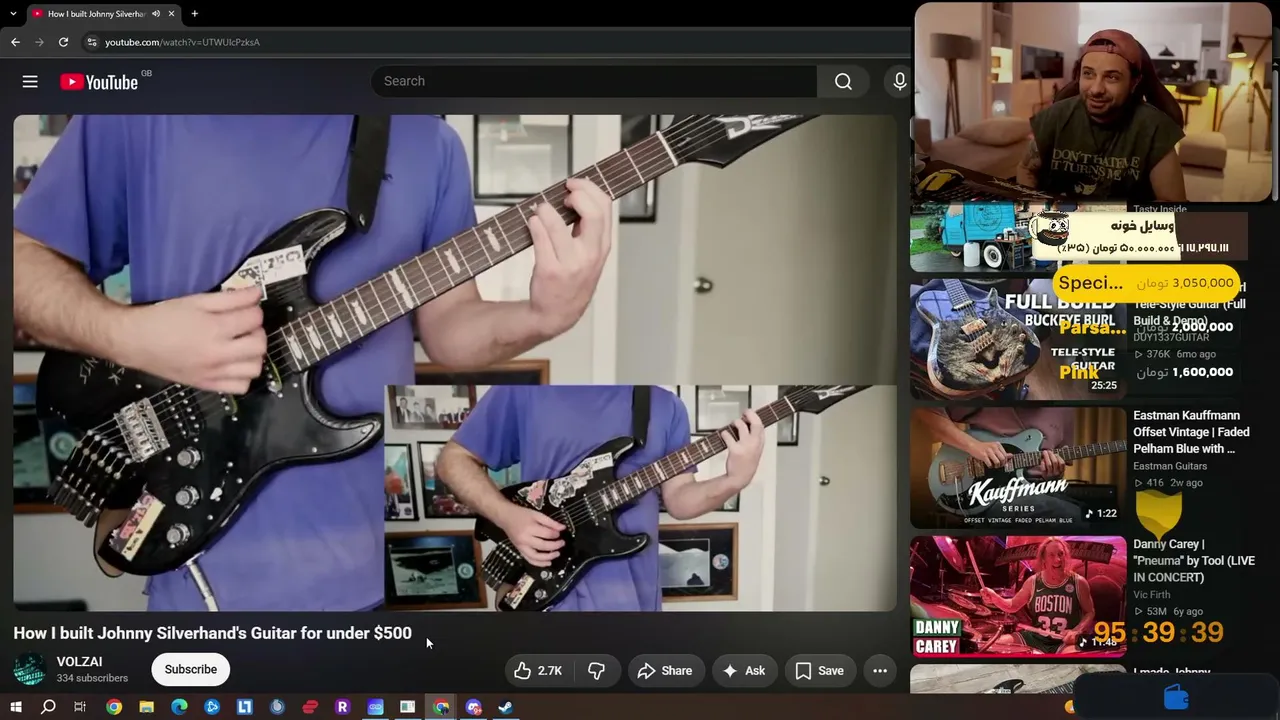Share the video

[664, 671]
